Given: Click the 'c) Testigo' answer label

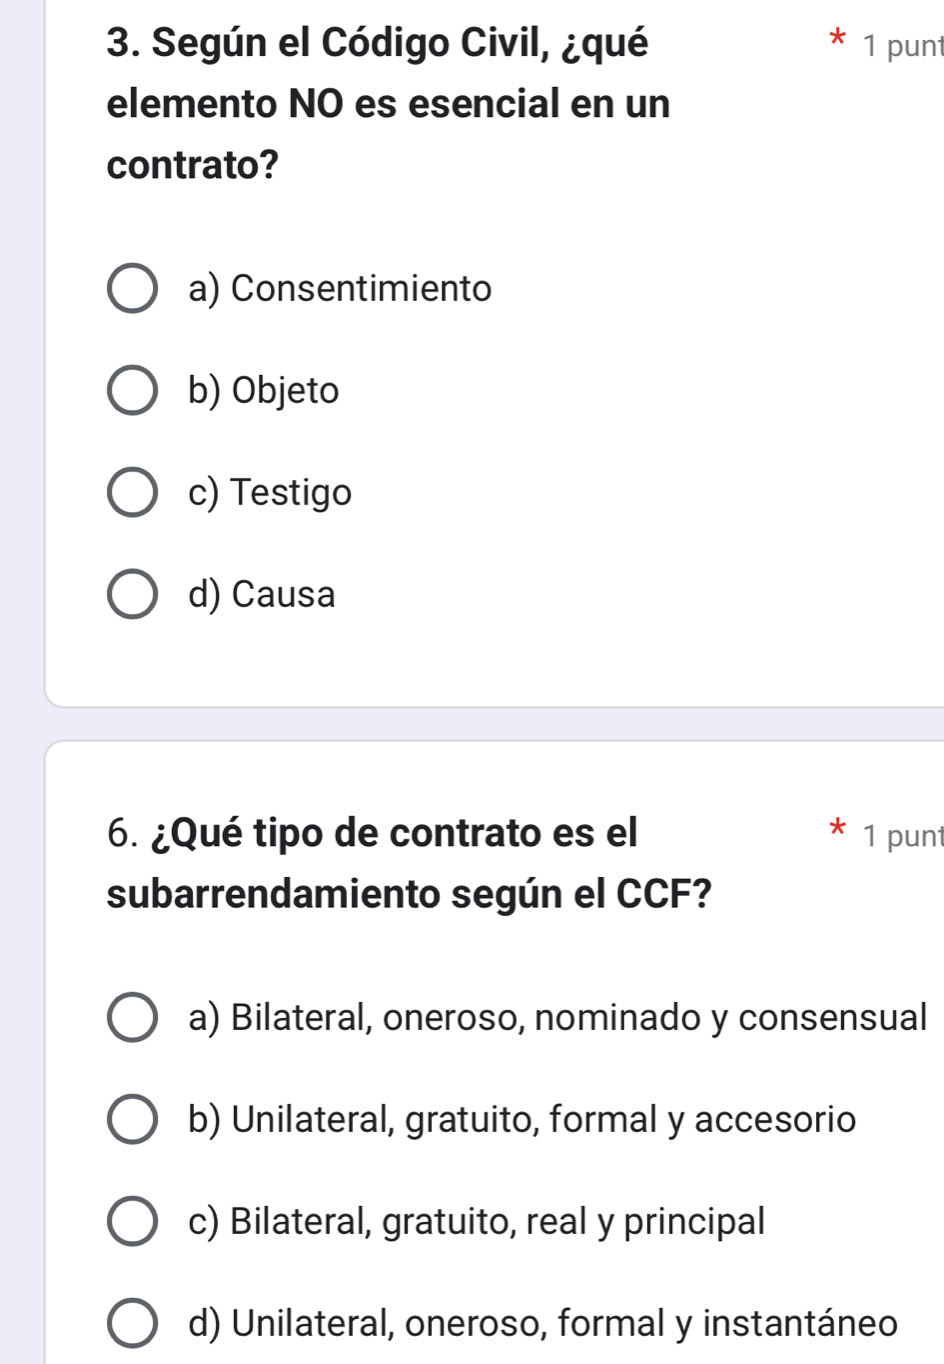Looking at the screenshot, I should pyautogui.click(x=270, y=493).
